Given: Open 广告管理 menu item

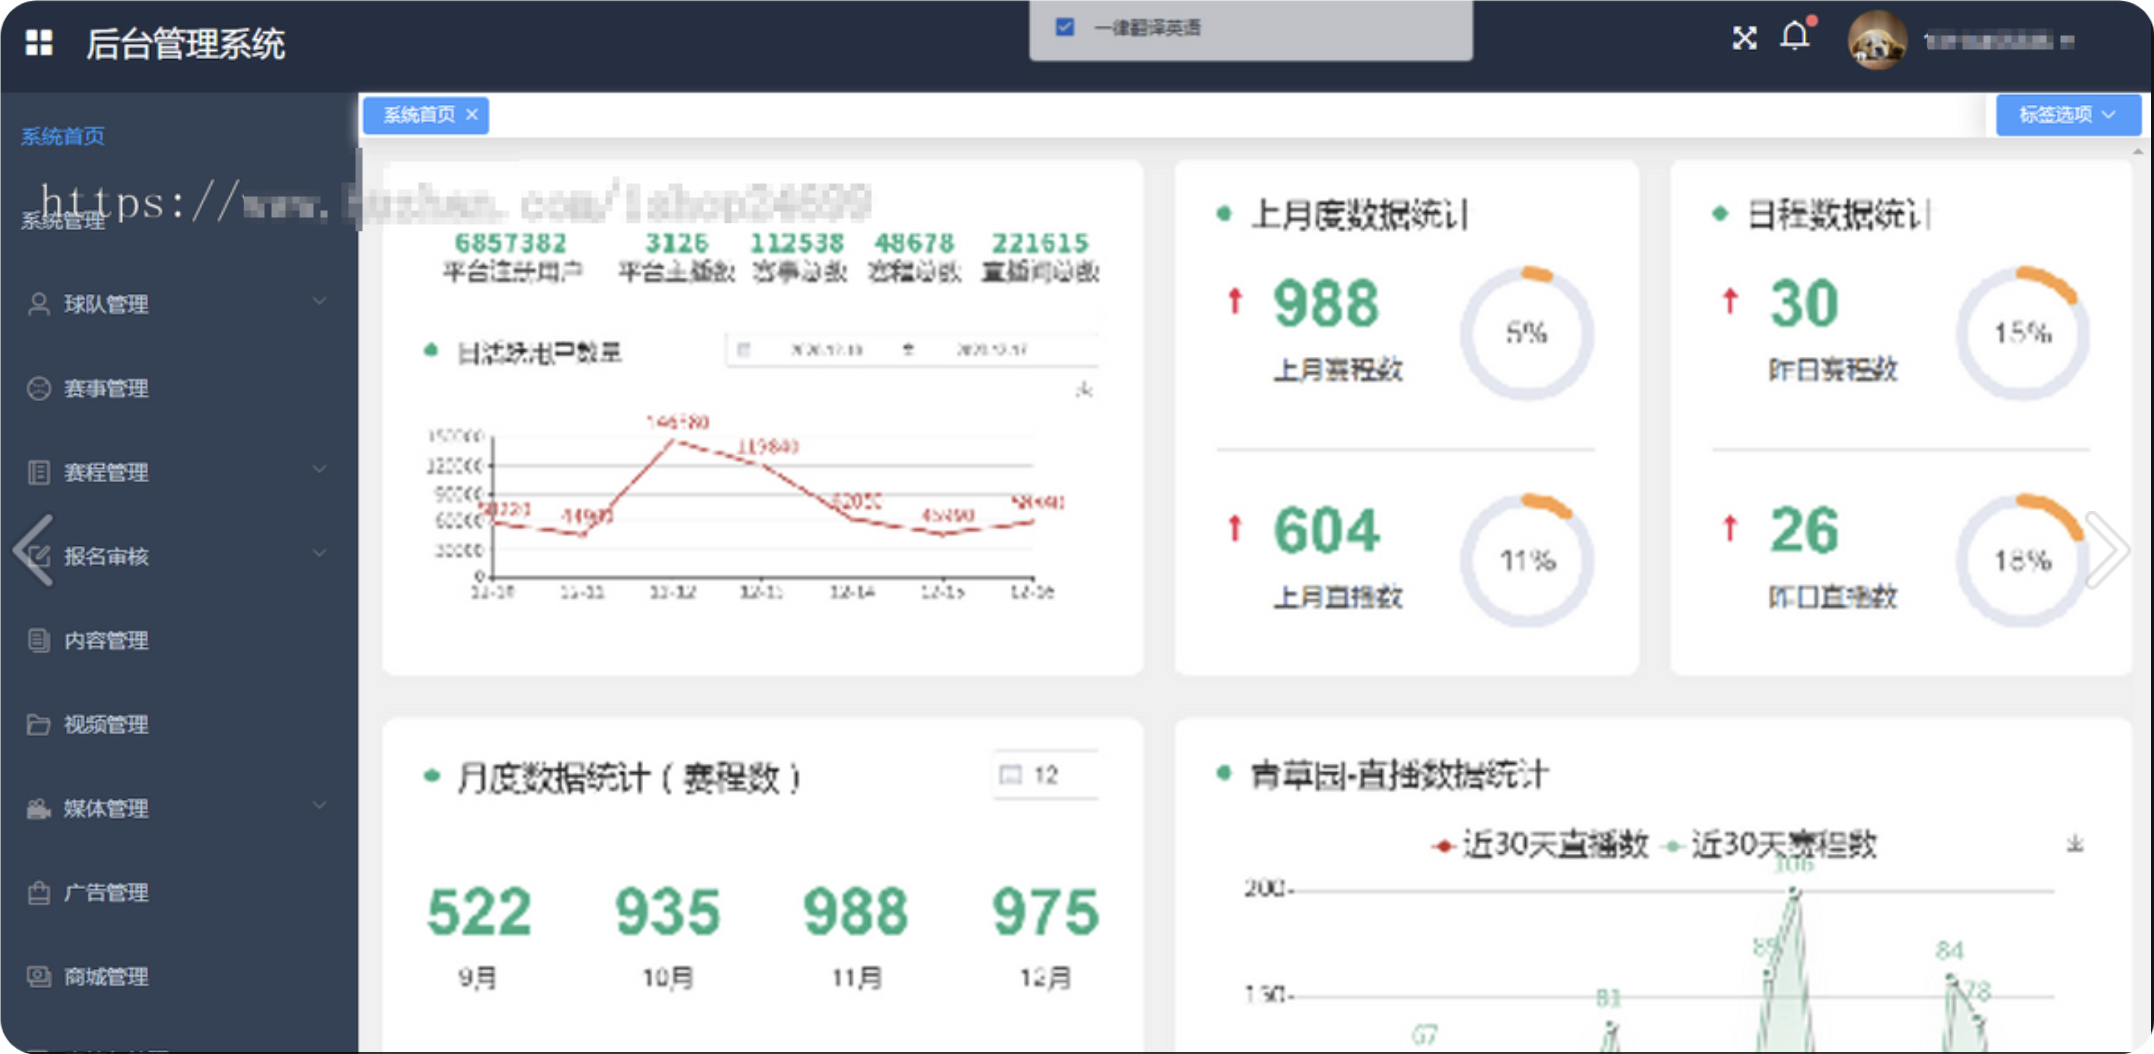Looking at the screenshot, I should [x=106, y=892].
